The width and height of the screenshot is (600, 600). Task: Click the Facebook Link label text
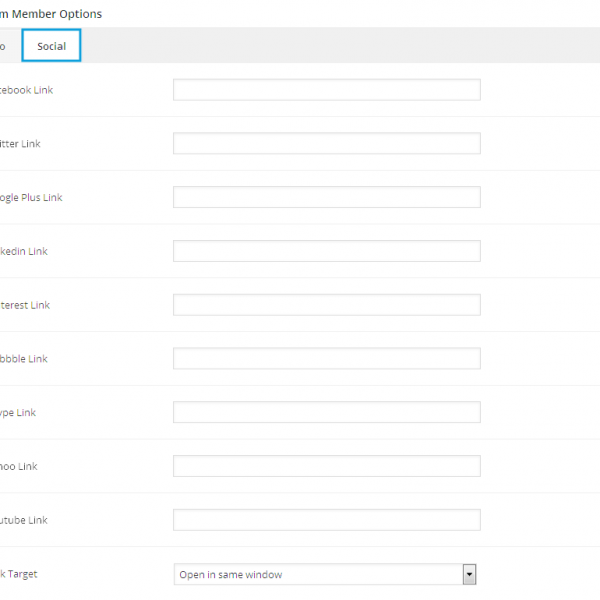(27, 90)
